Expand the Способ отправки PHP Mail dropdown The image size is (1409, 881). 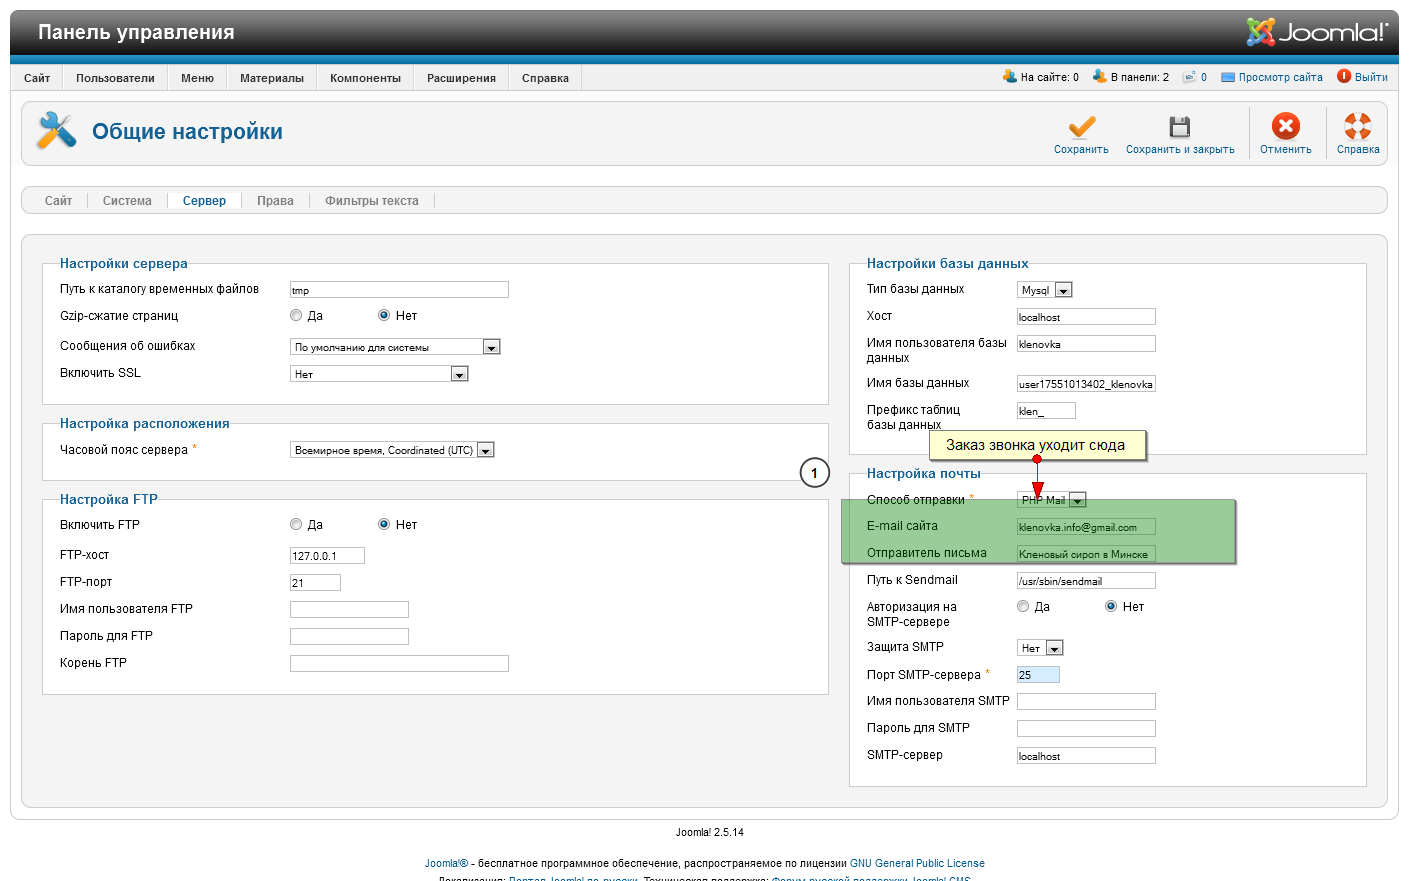[1052, 500]
